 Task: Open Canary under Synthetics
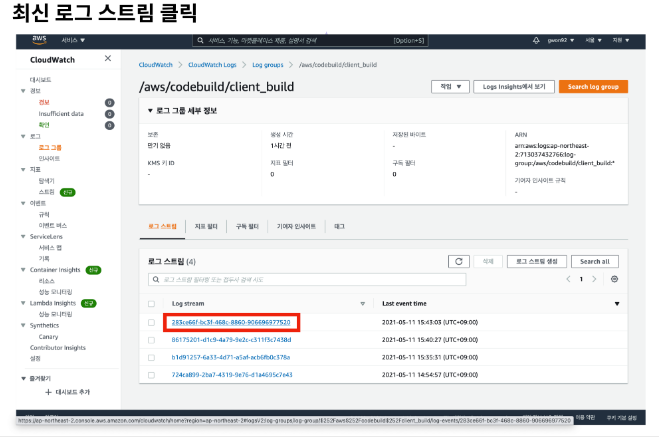(48, 336)
